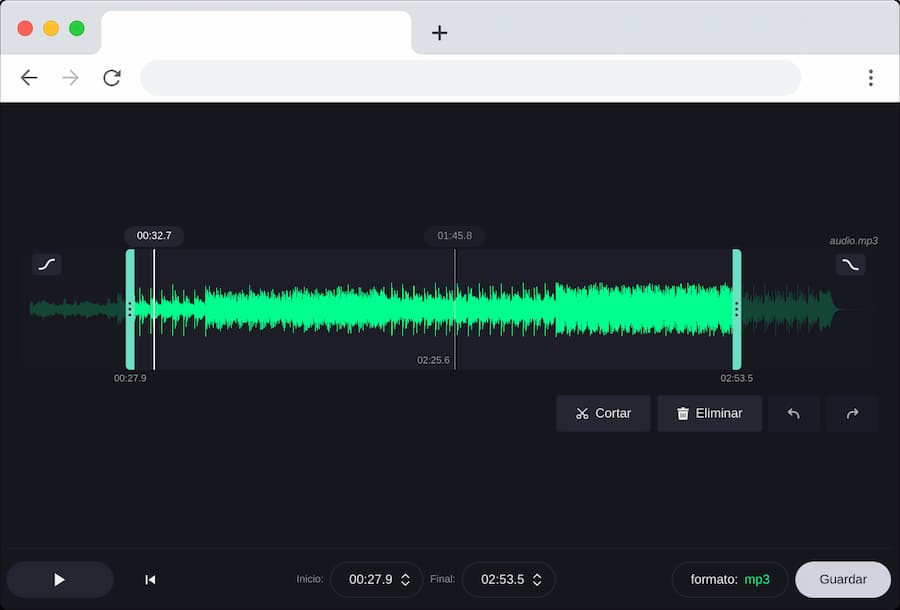Toggle the fade-in curve icon
The height and width of the screenshot is (610, 900).
pyautogui.click(x=46, y=265)
